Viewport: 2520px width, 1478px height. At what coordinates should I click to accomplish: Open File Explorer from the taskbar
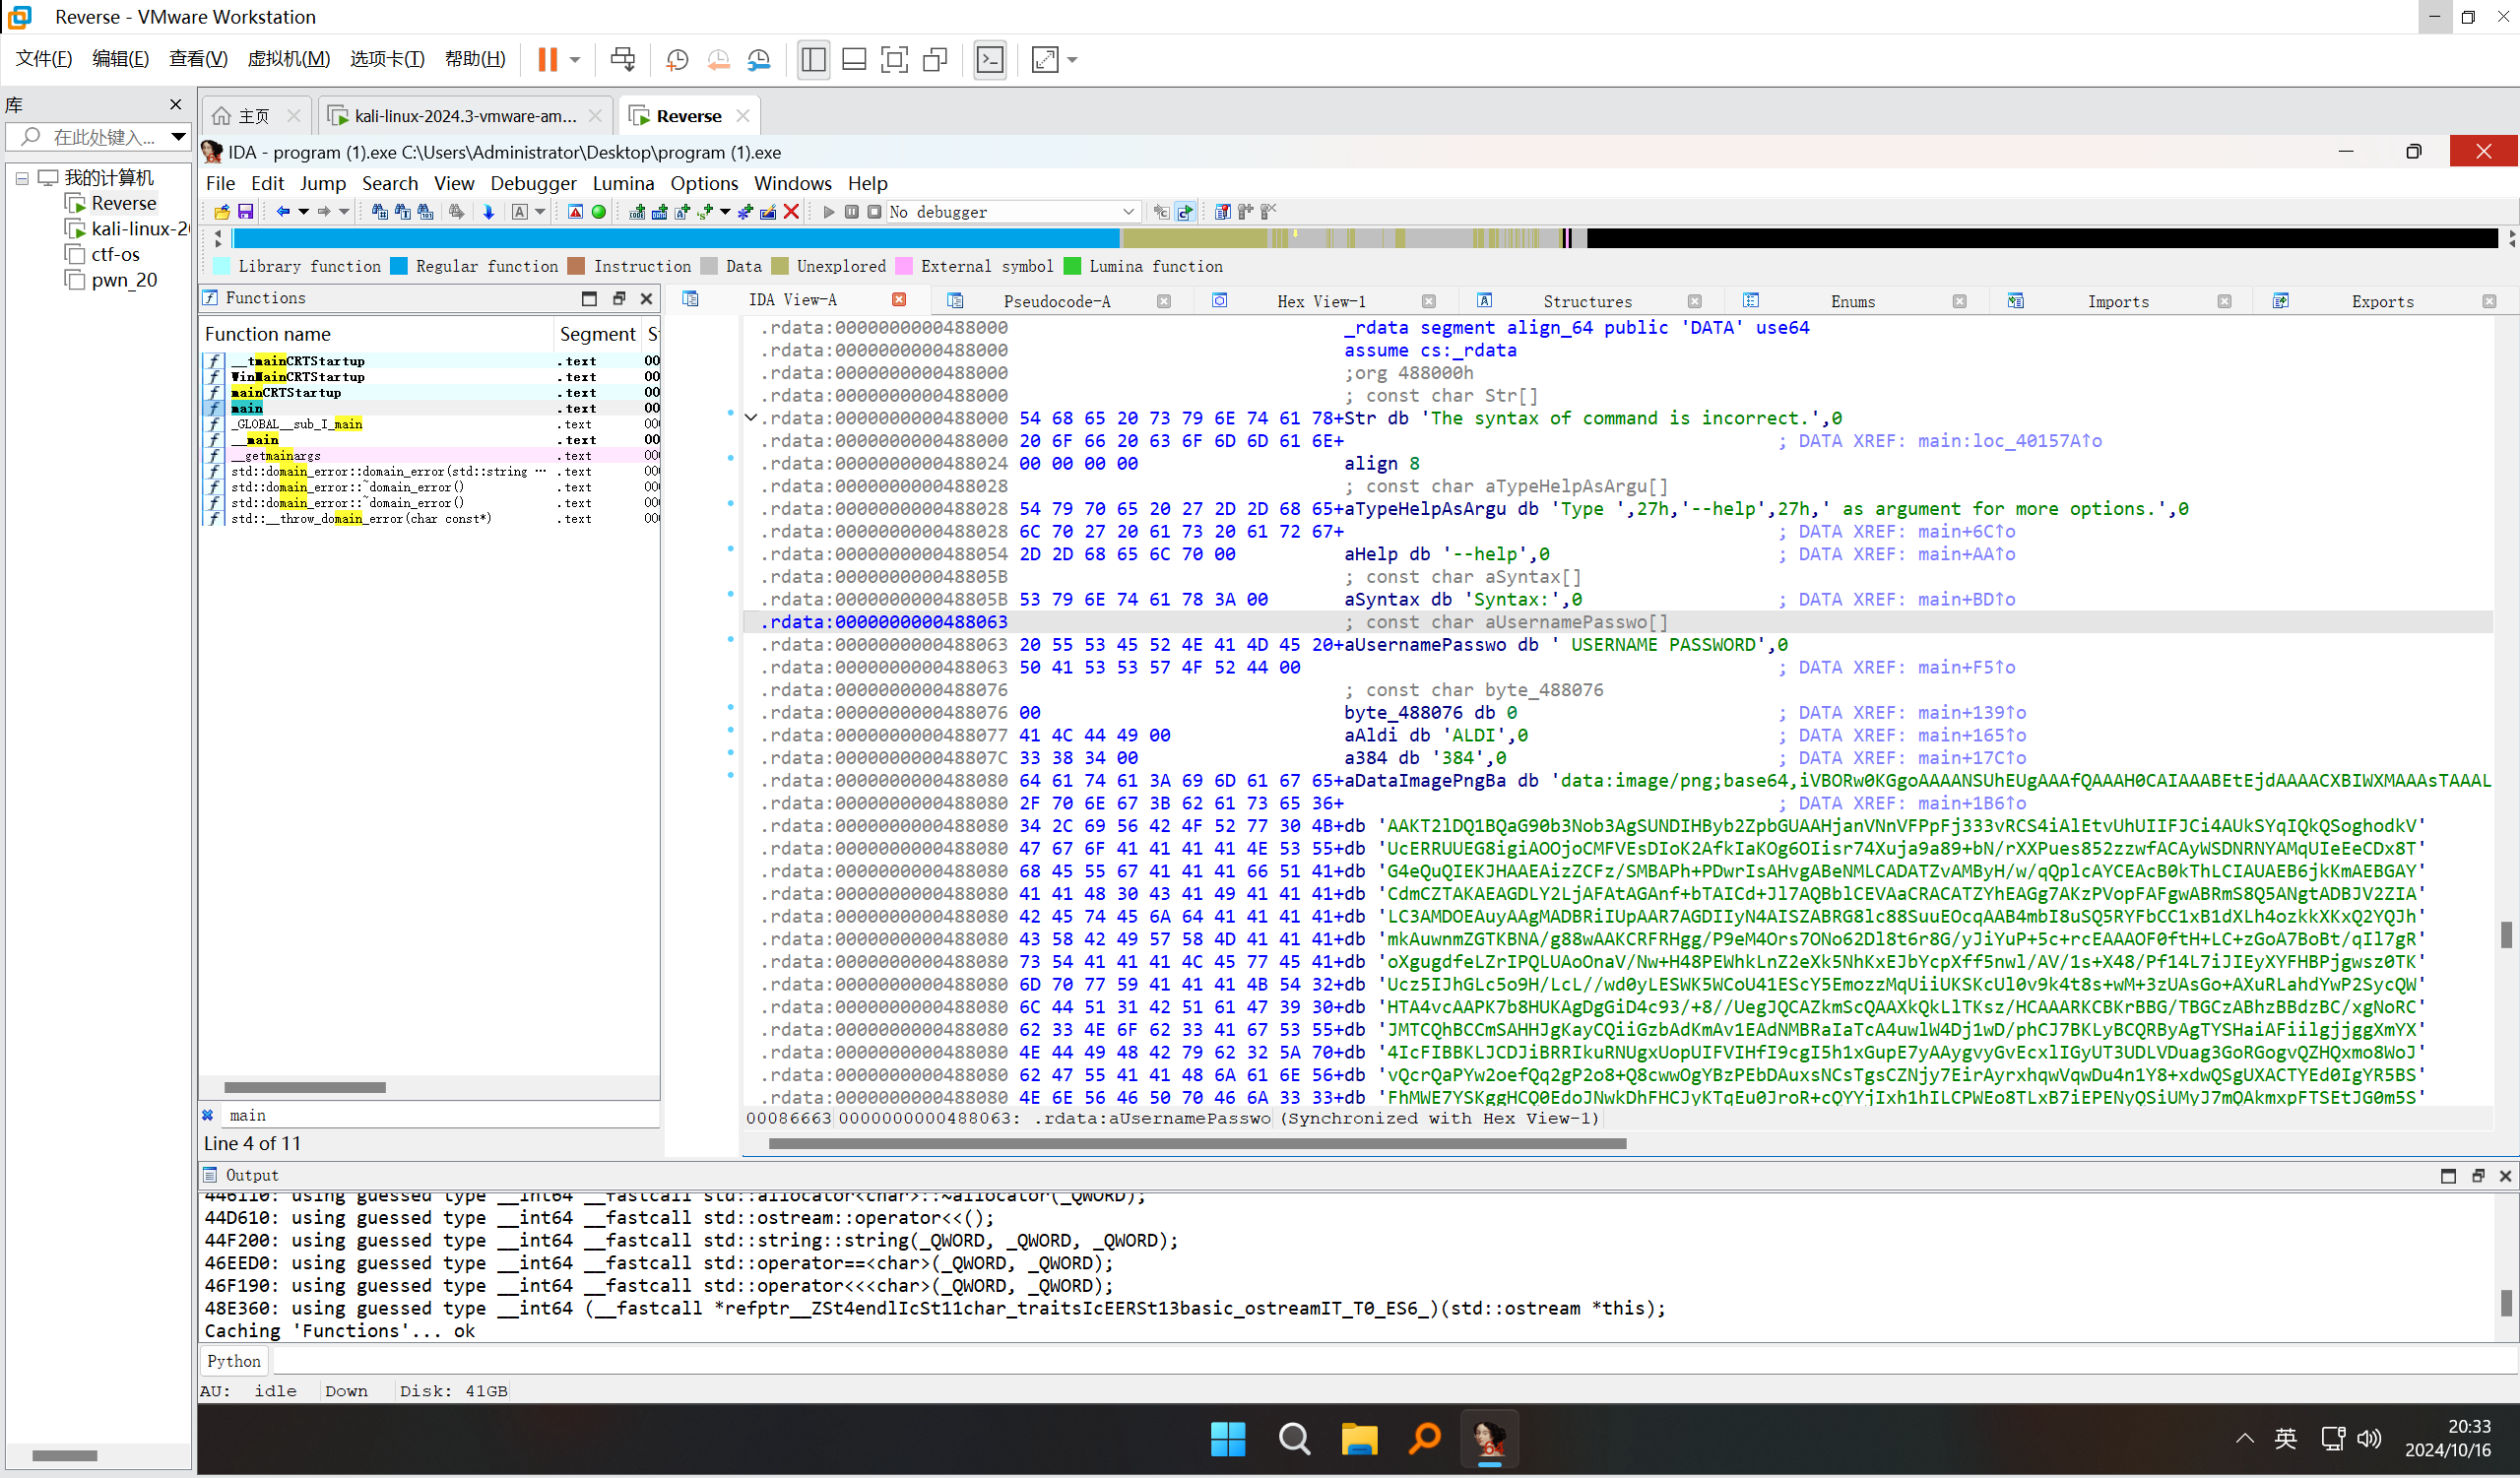click(x=1359, y=1439)
